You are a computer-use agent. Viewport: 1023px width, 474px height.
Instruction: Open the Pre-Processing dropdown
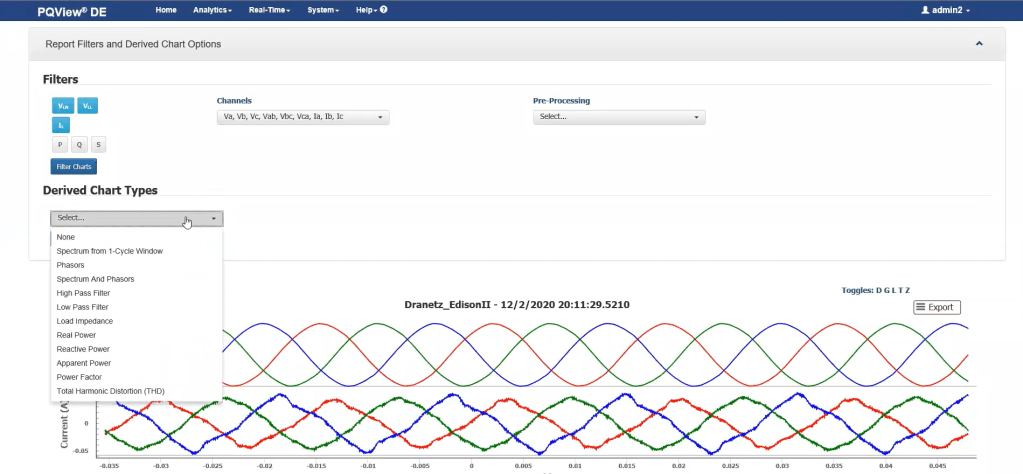click(619, 117)
